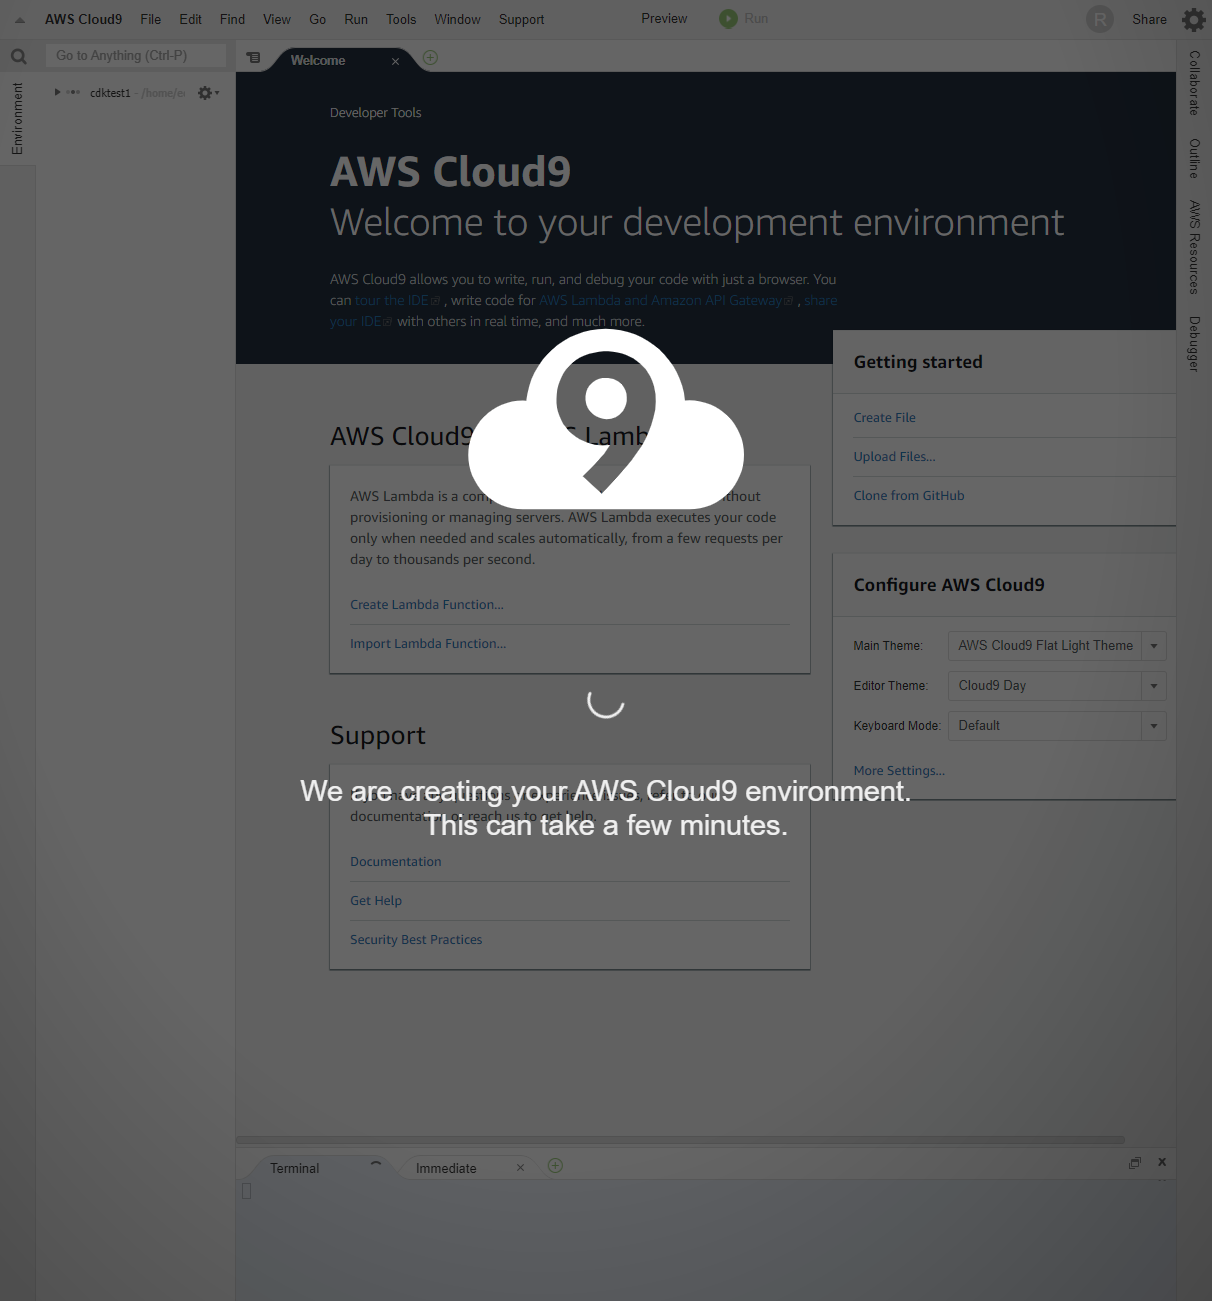Open the Keyboard Mode dropdown
1212x1301 pixels.
1057,726
